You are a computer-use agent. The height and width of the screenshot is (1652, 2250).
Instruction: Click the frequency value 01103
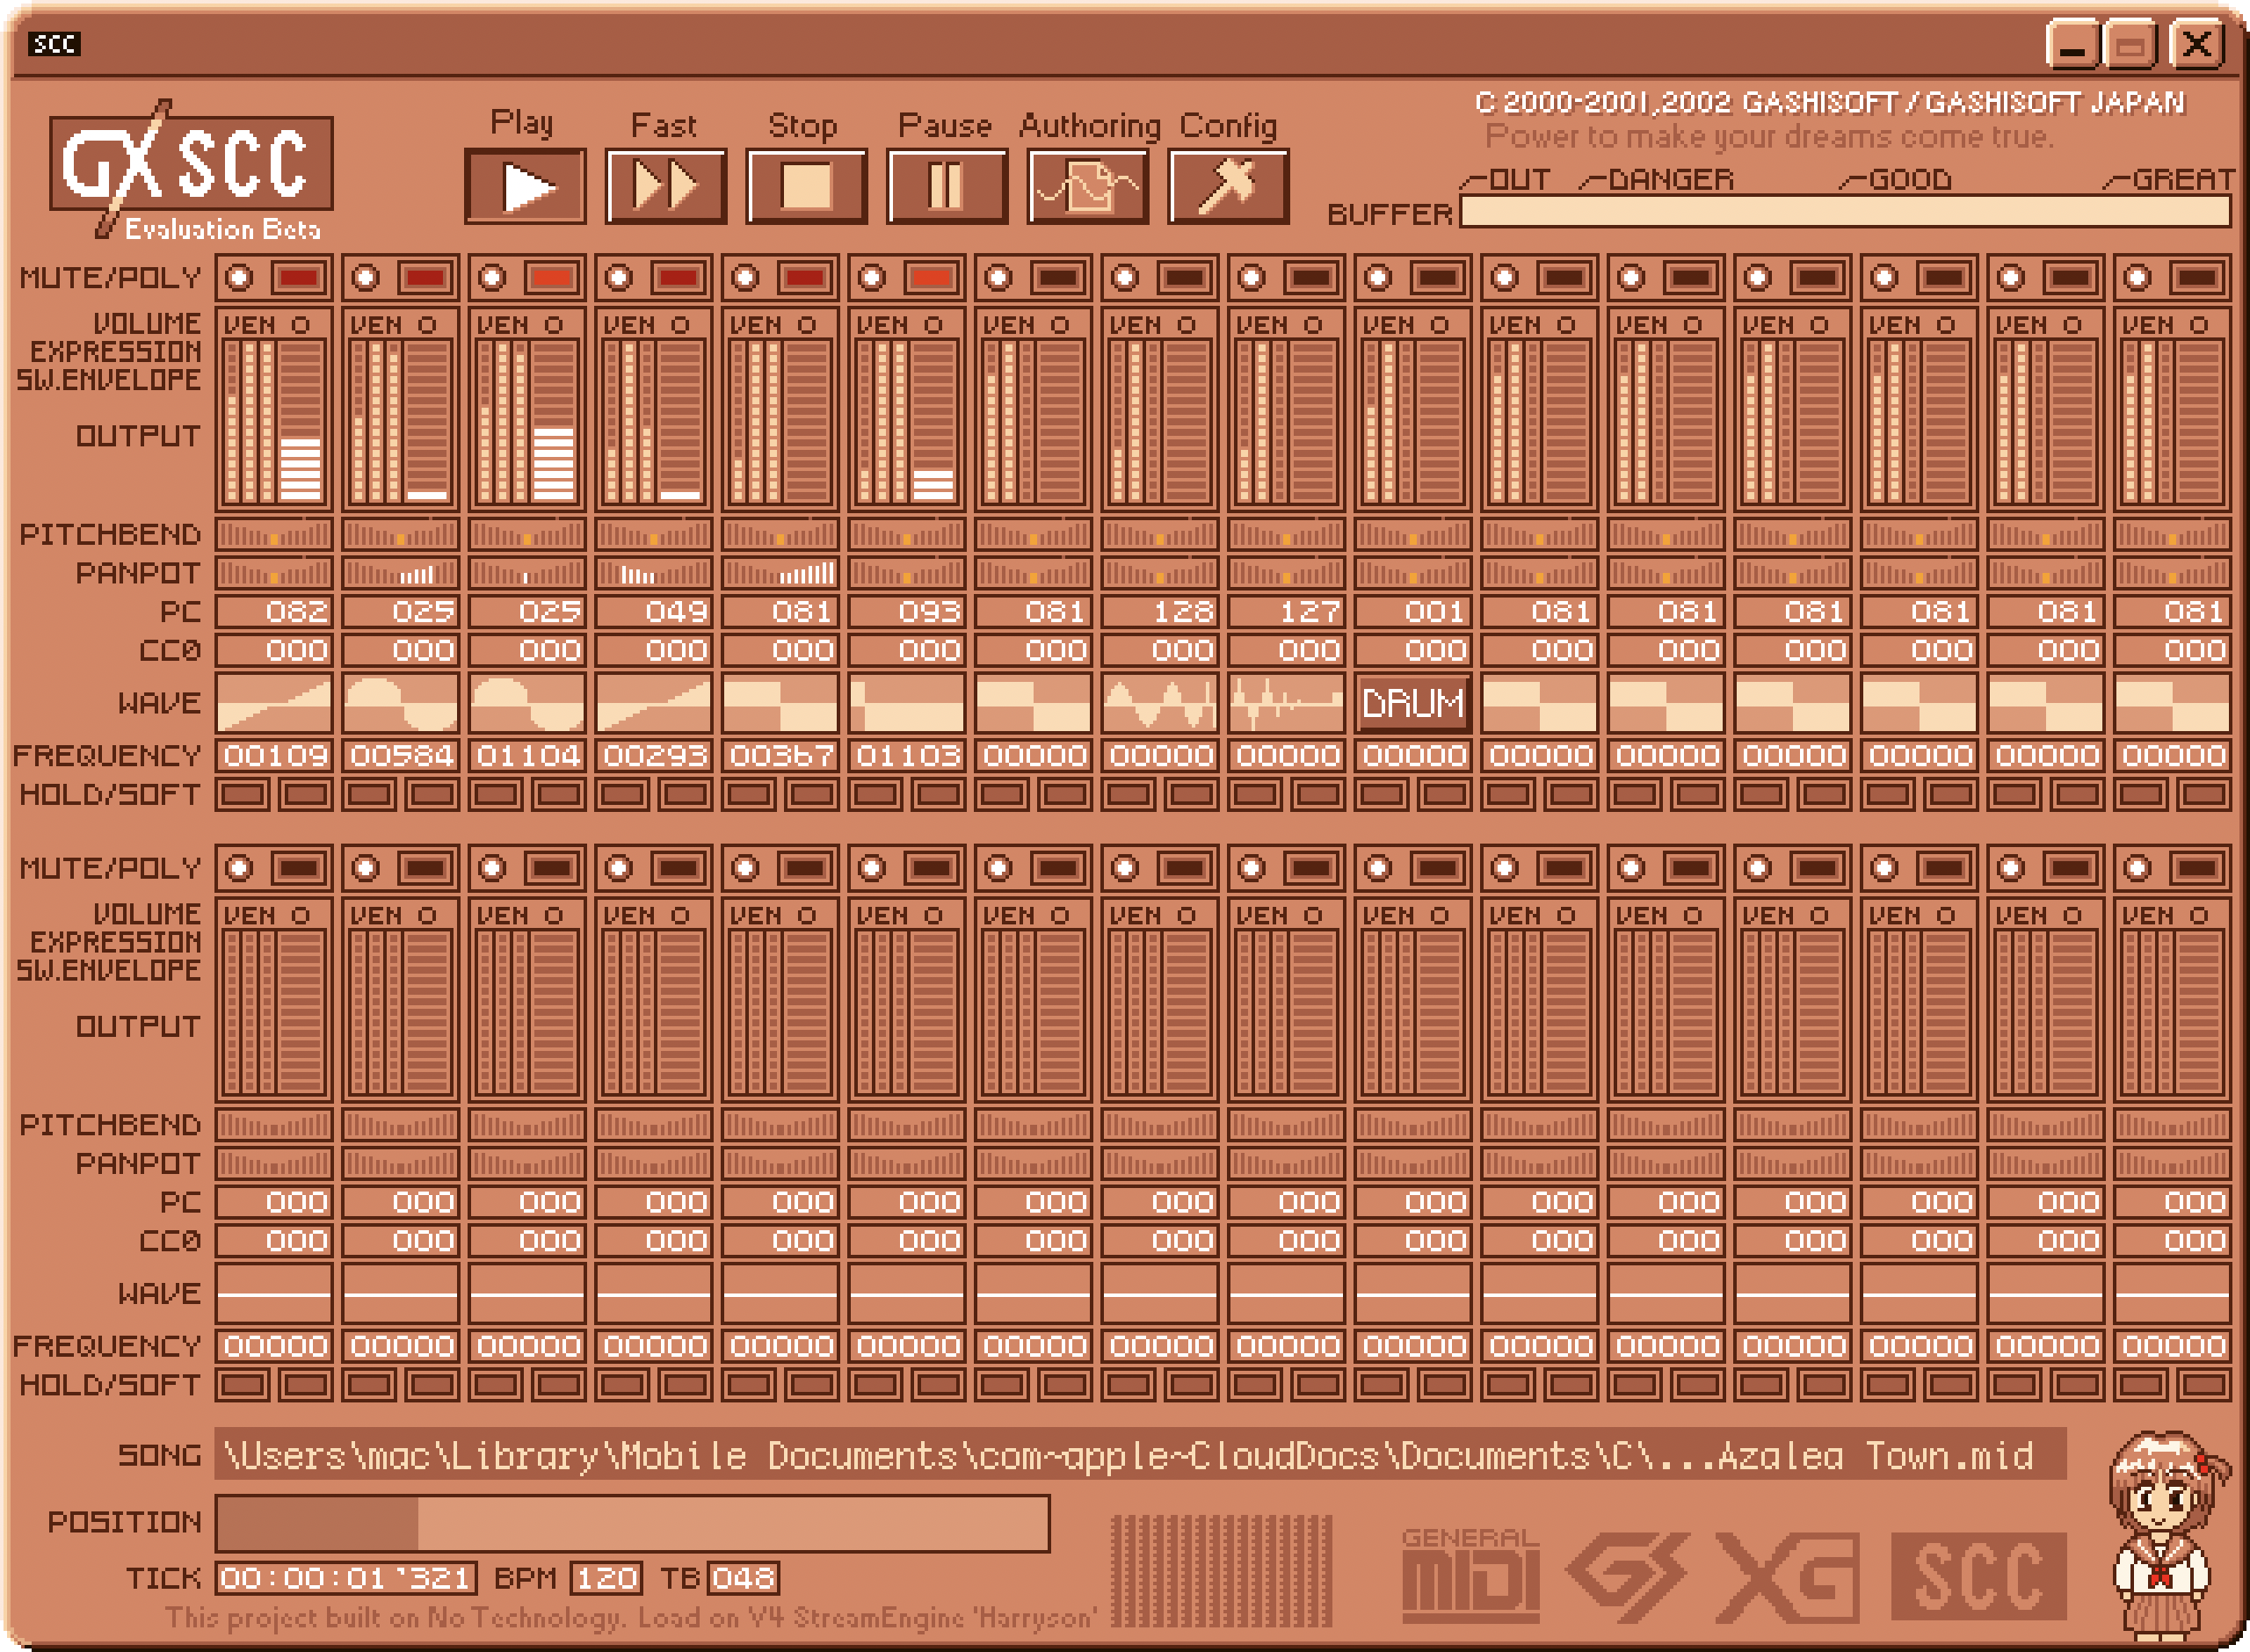906,756
